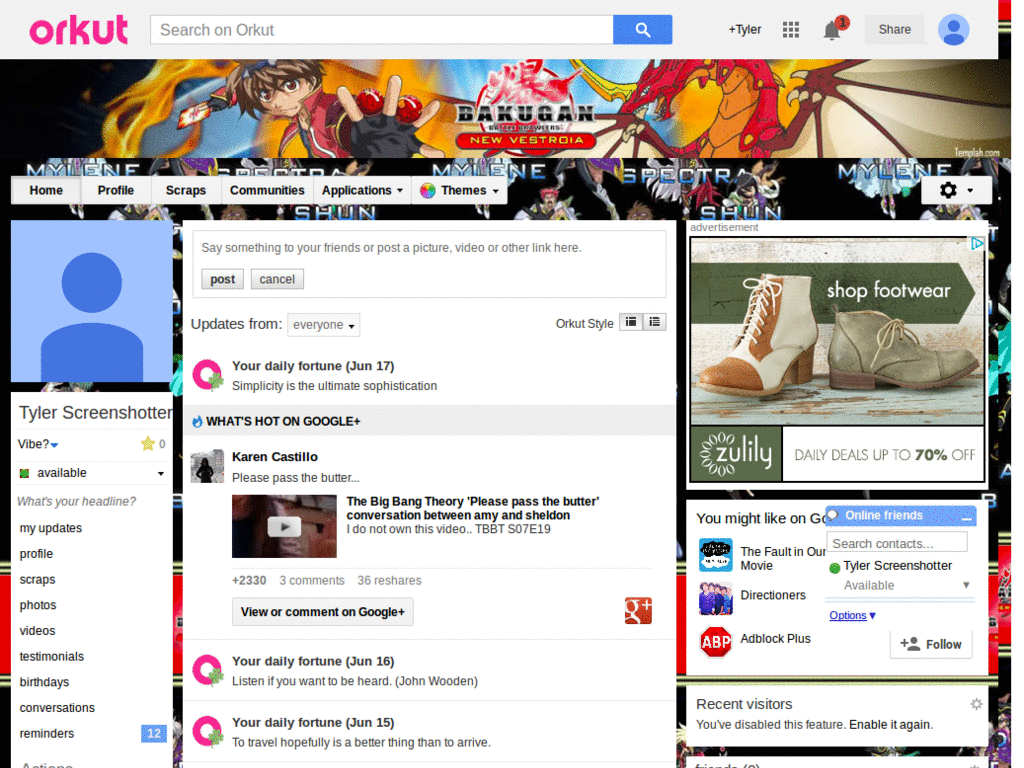Click the green status dot next to Tyler Screenshotter

click(834, 568)
